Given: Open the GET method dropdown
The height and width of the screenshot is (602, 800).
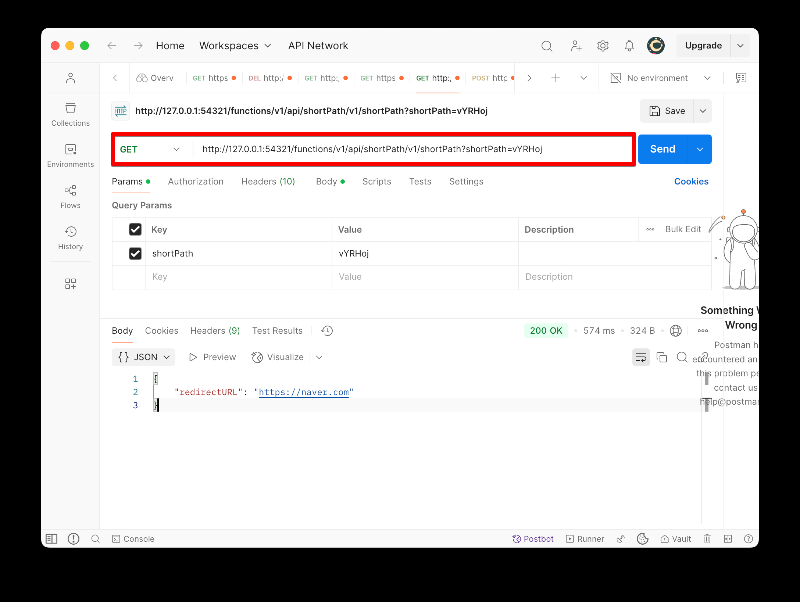Looking at the screenshot, I should [x=151, y=149].
